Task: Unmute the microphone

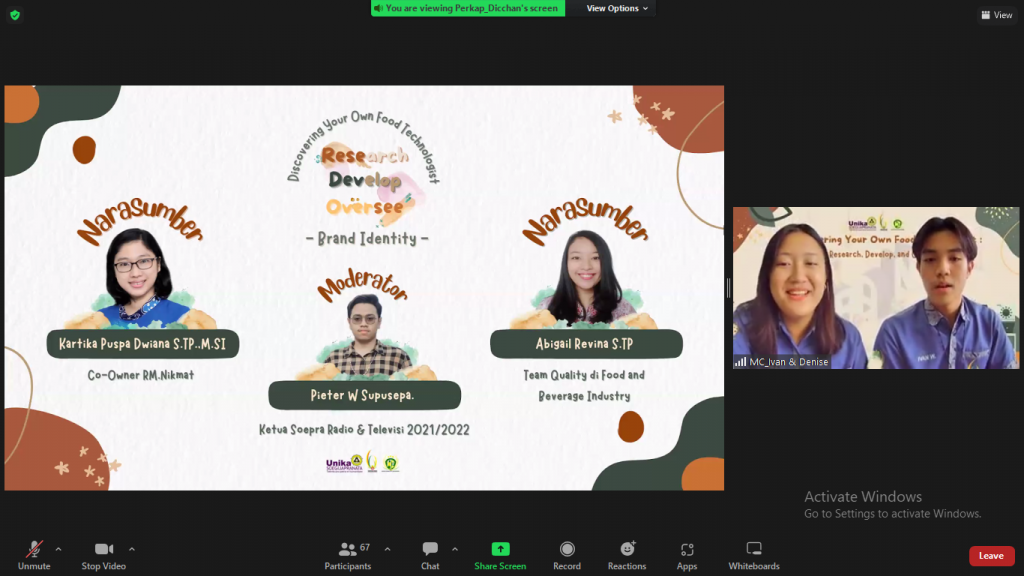Action: click(34, 554)
